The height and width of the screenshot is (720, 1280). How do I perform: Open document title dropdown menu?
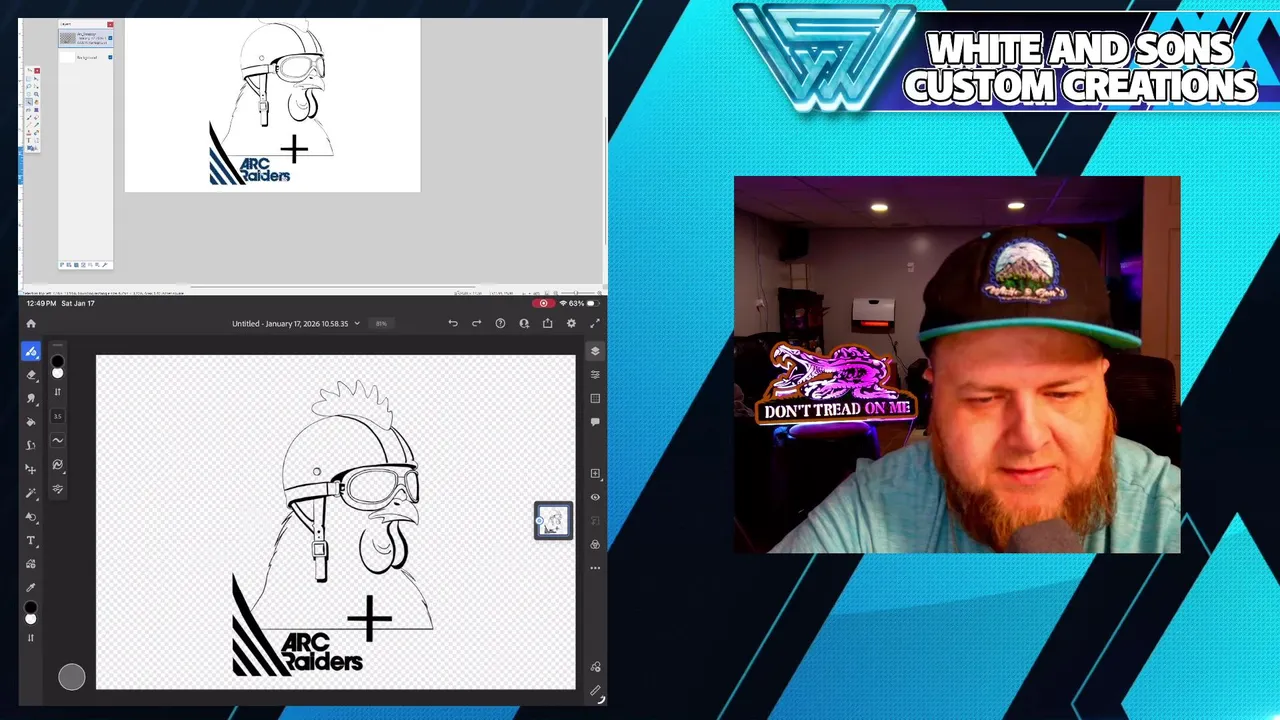[296, 323]
